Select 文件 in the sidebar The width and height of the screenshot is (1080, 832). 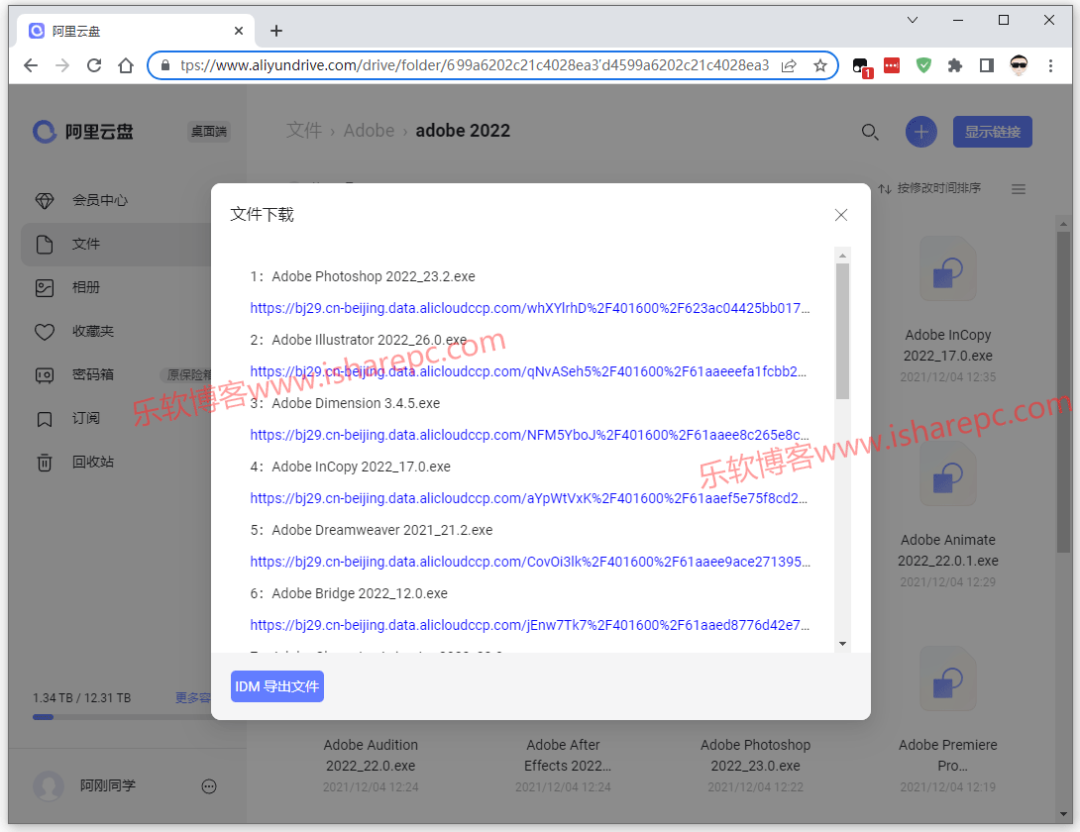coord(117,244)
